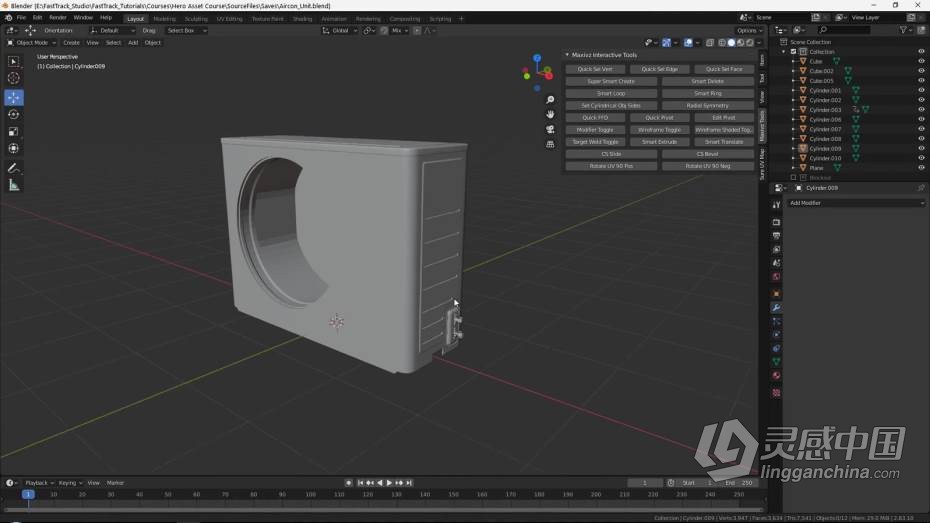Open the File menu
The height and width of the screenshot is (523, 930).
pos(21,18)
